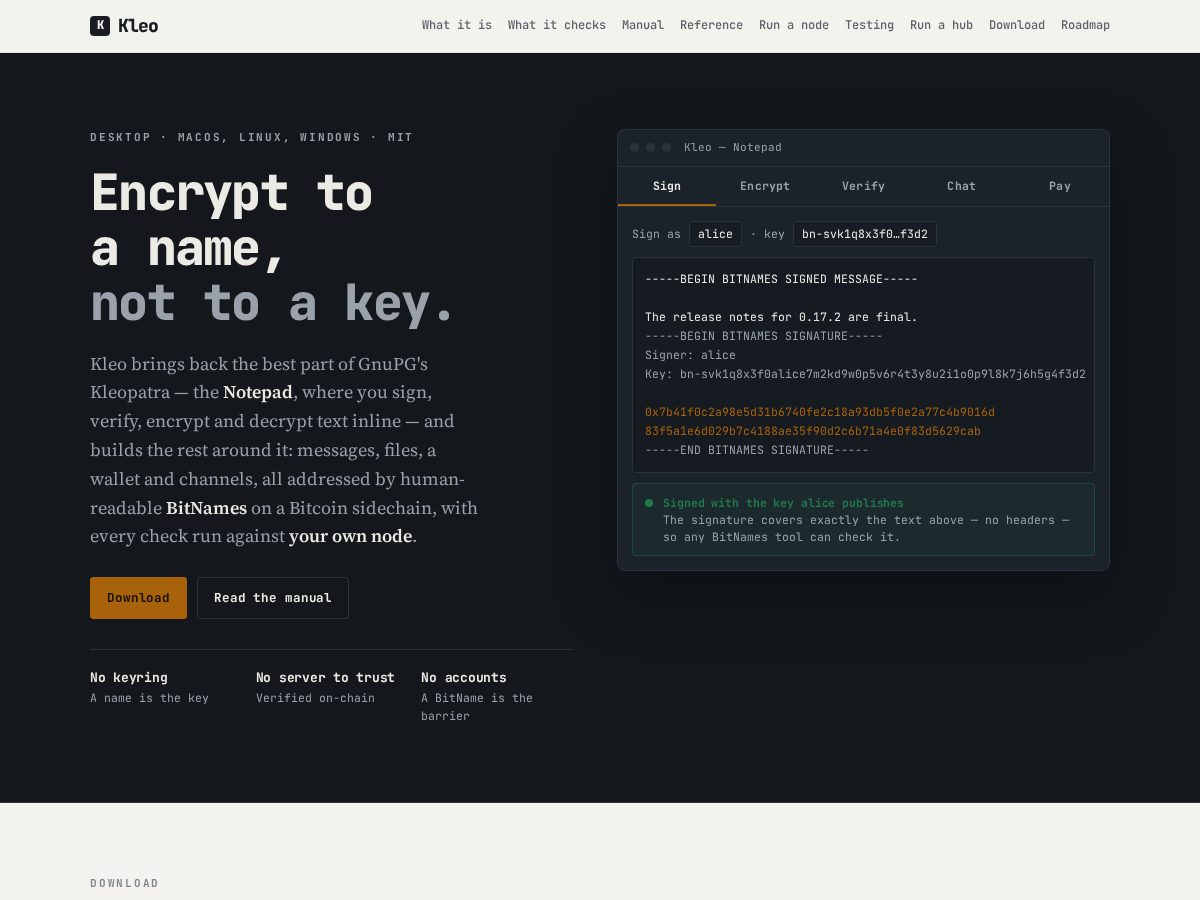Viewport: 1200px width, 900px height.
Task: Click the Read the manual button
Action: pos(273,598)
